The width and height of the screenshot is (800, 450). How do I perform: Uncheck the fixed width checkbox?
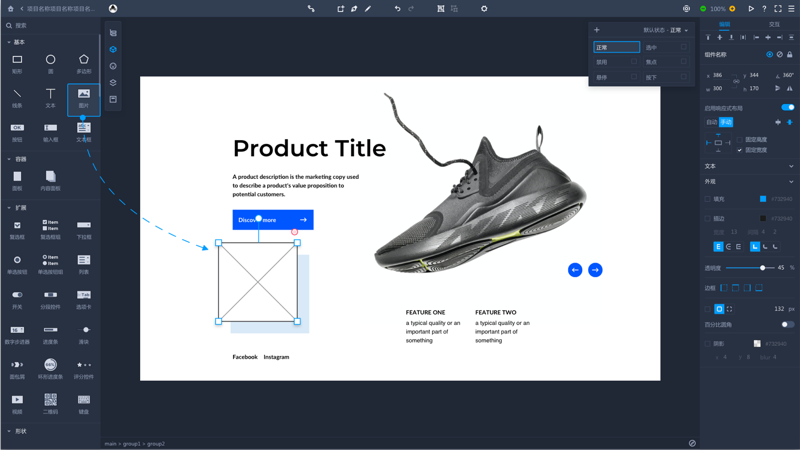739,150
